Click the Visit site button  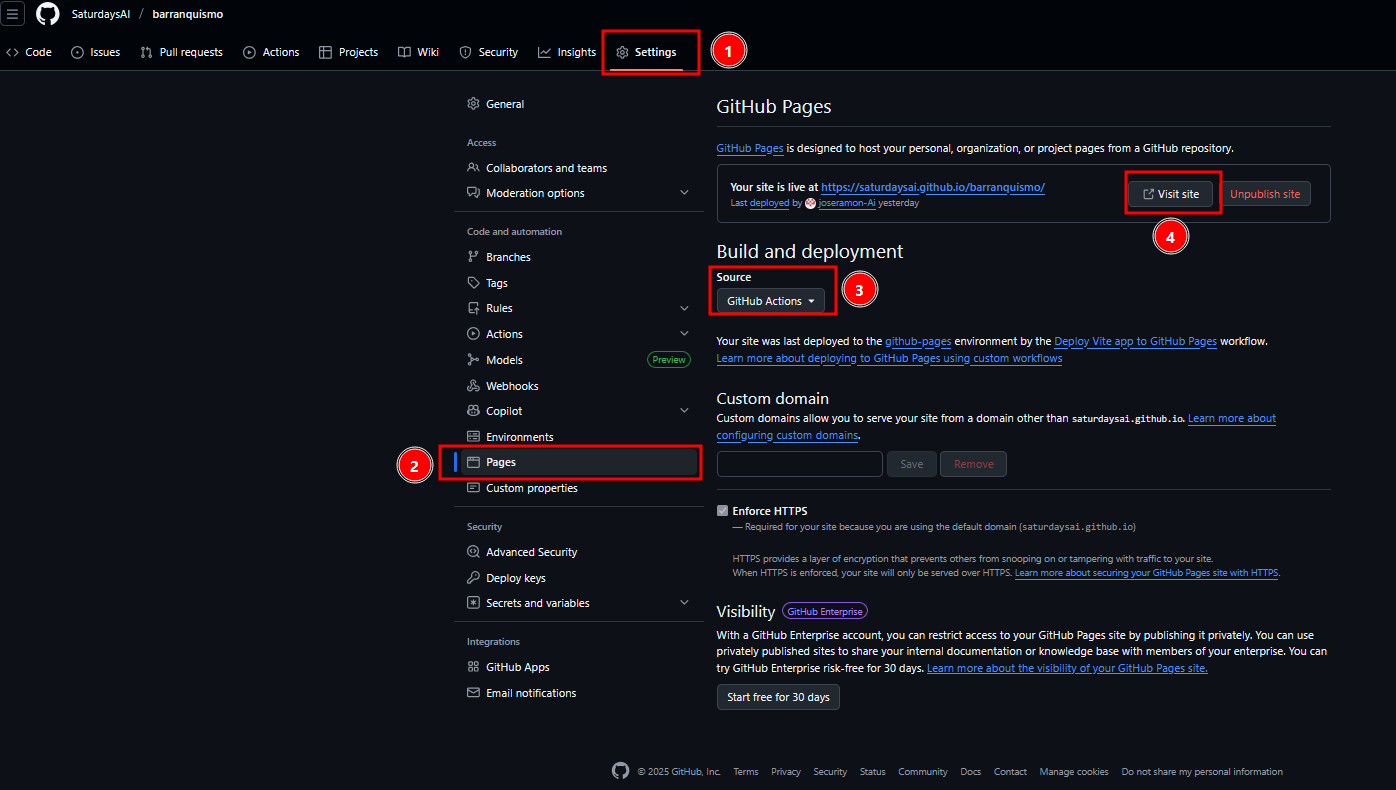pyautogui.click(x=1171, y=194)
